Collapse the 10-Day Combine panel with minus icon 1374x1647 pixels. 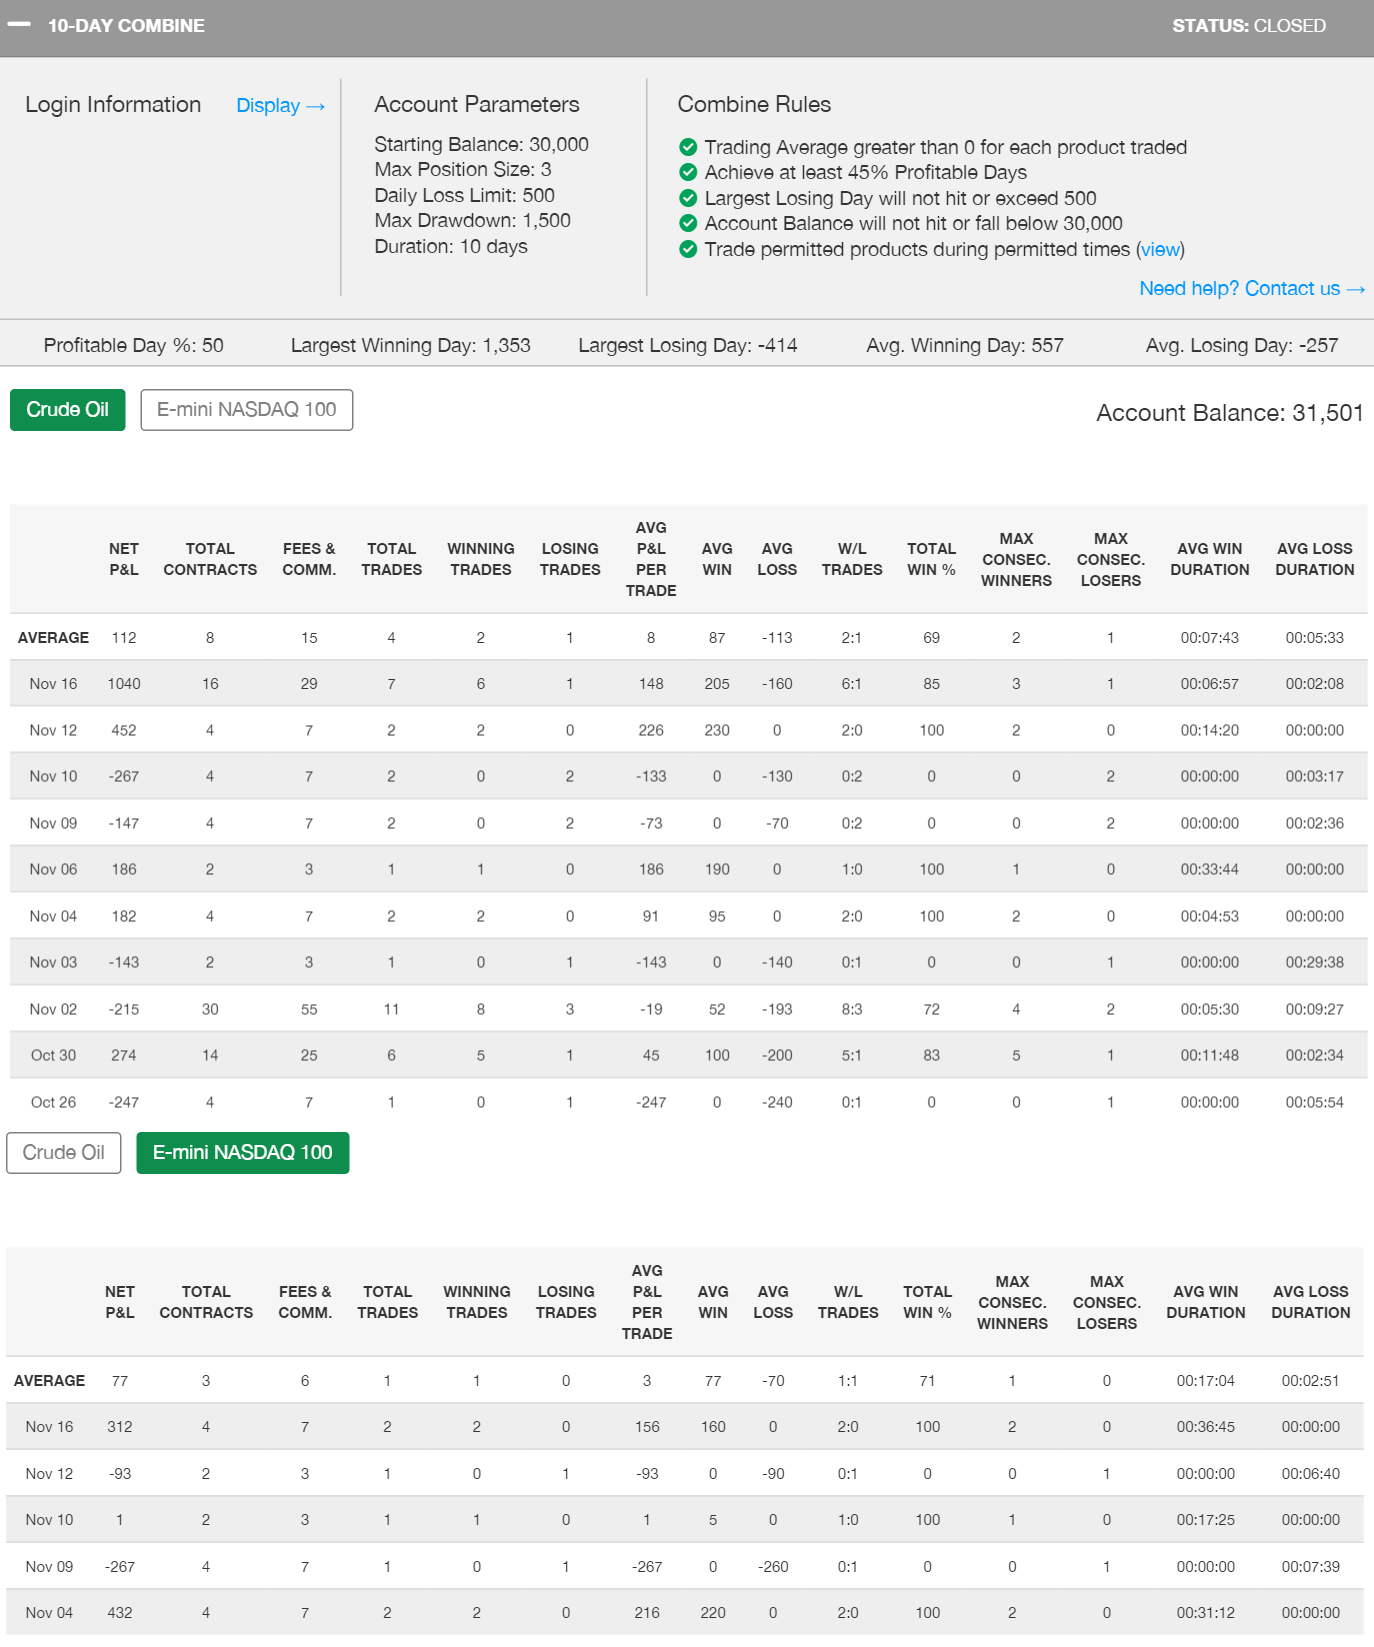tap(19, 25)
